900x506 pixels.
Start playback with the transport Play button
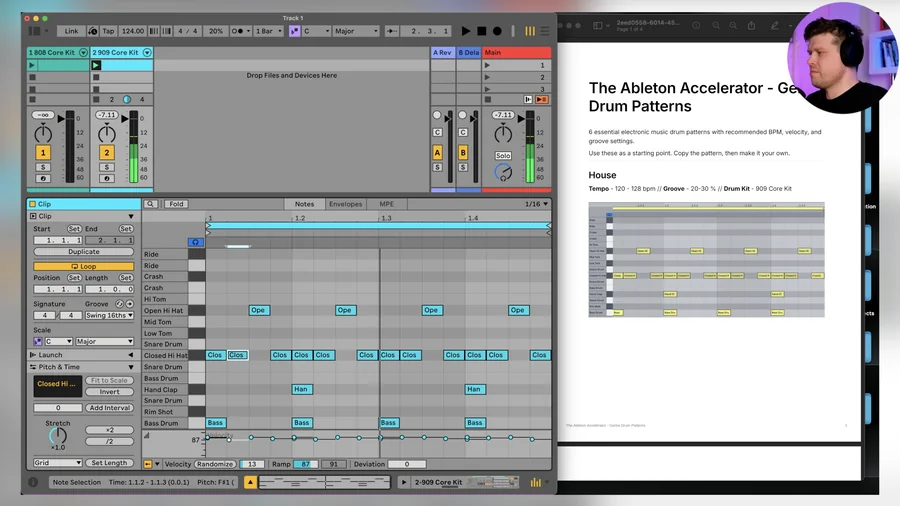466,31
